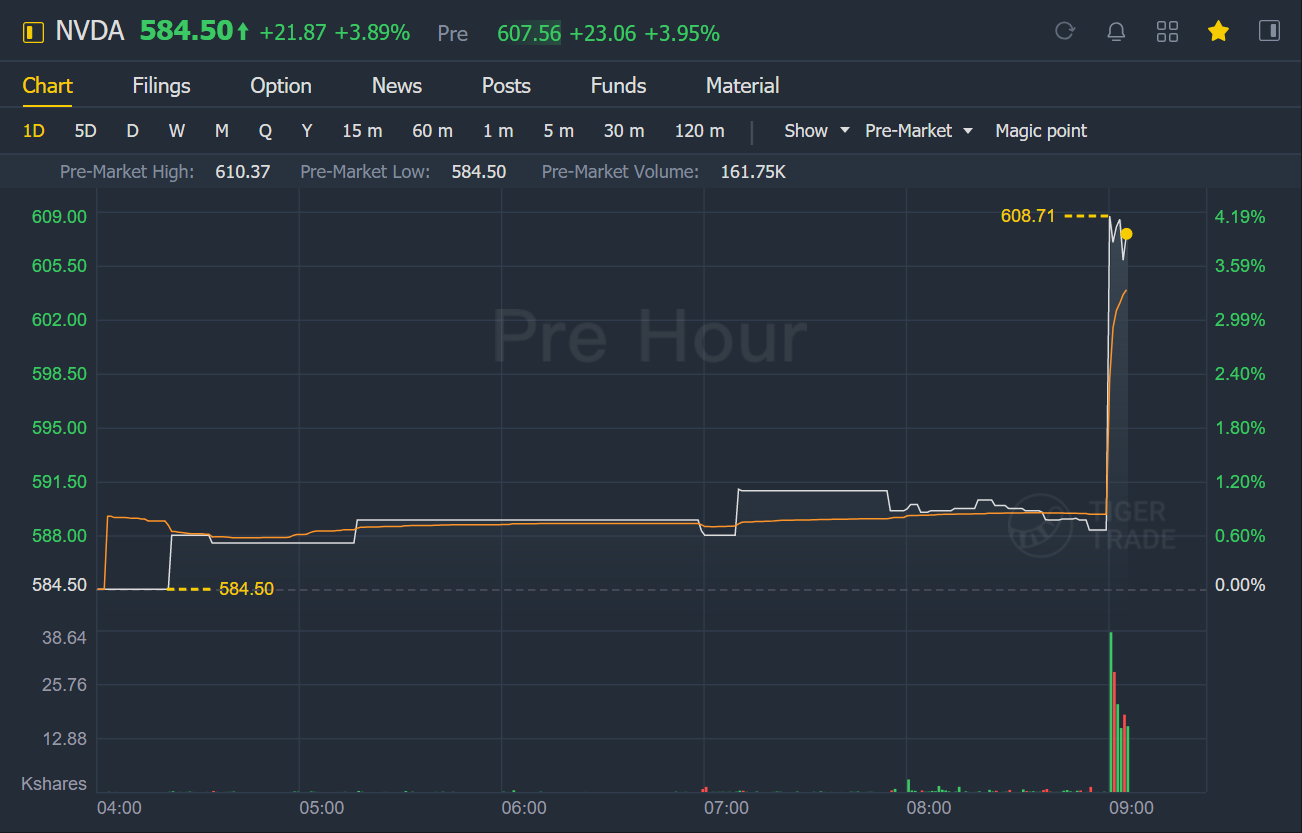1302x833 pixels.
Task: Toggle the side panel icon
Action: (x=1269, y=31)
